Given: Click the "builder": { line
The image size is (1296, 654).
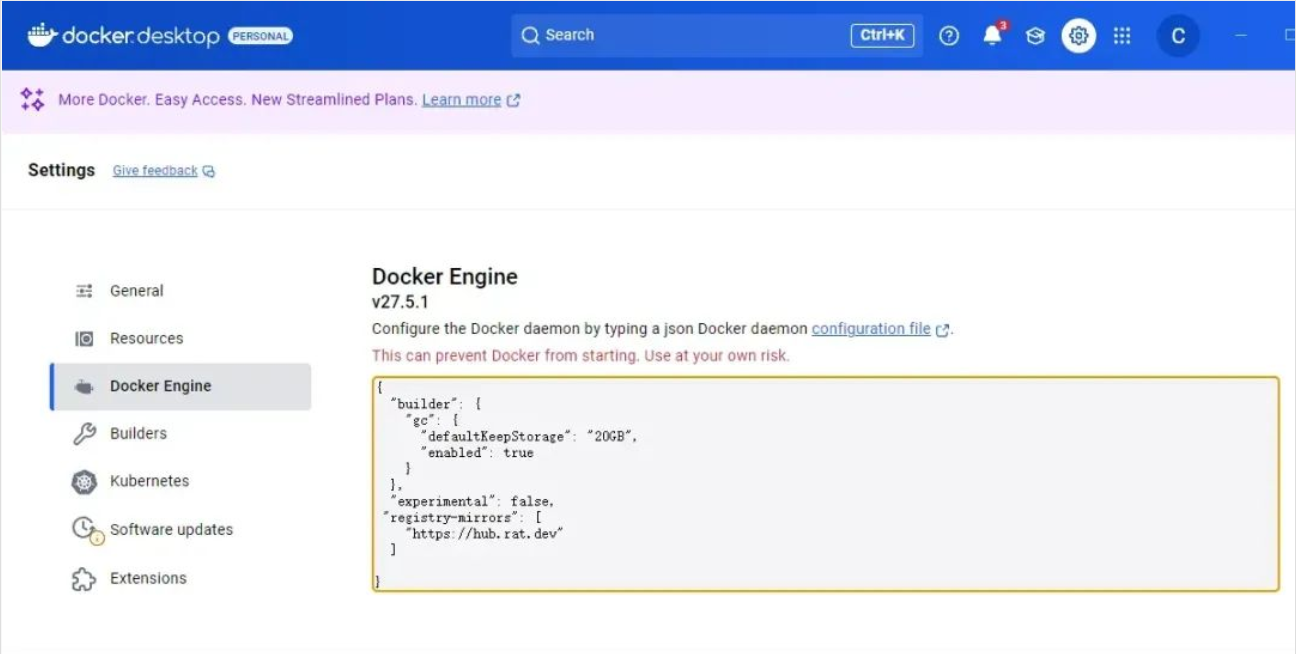Looking at the screenshot, I should (x=436, y=404).
